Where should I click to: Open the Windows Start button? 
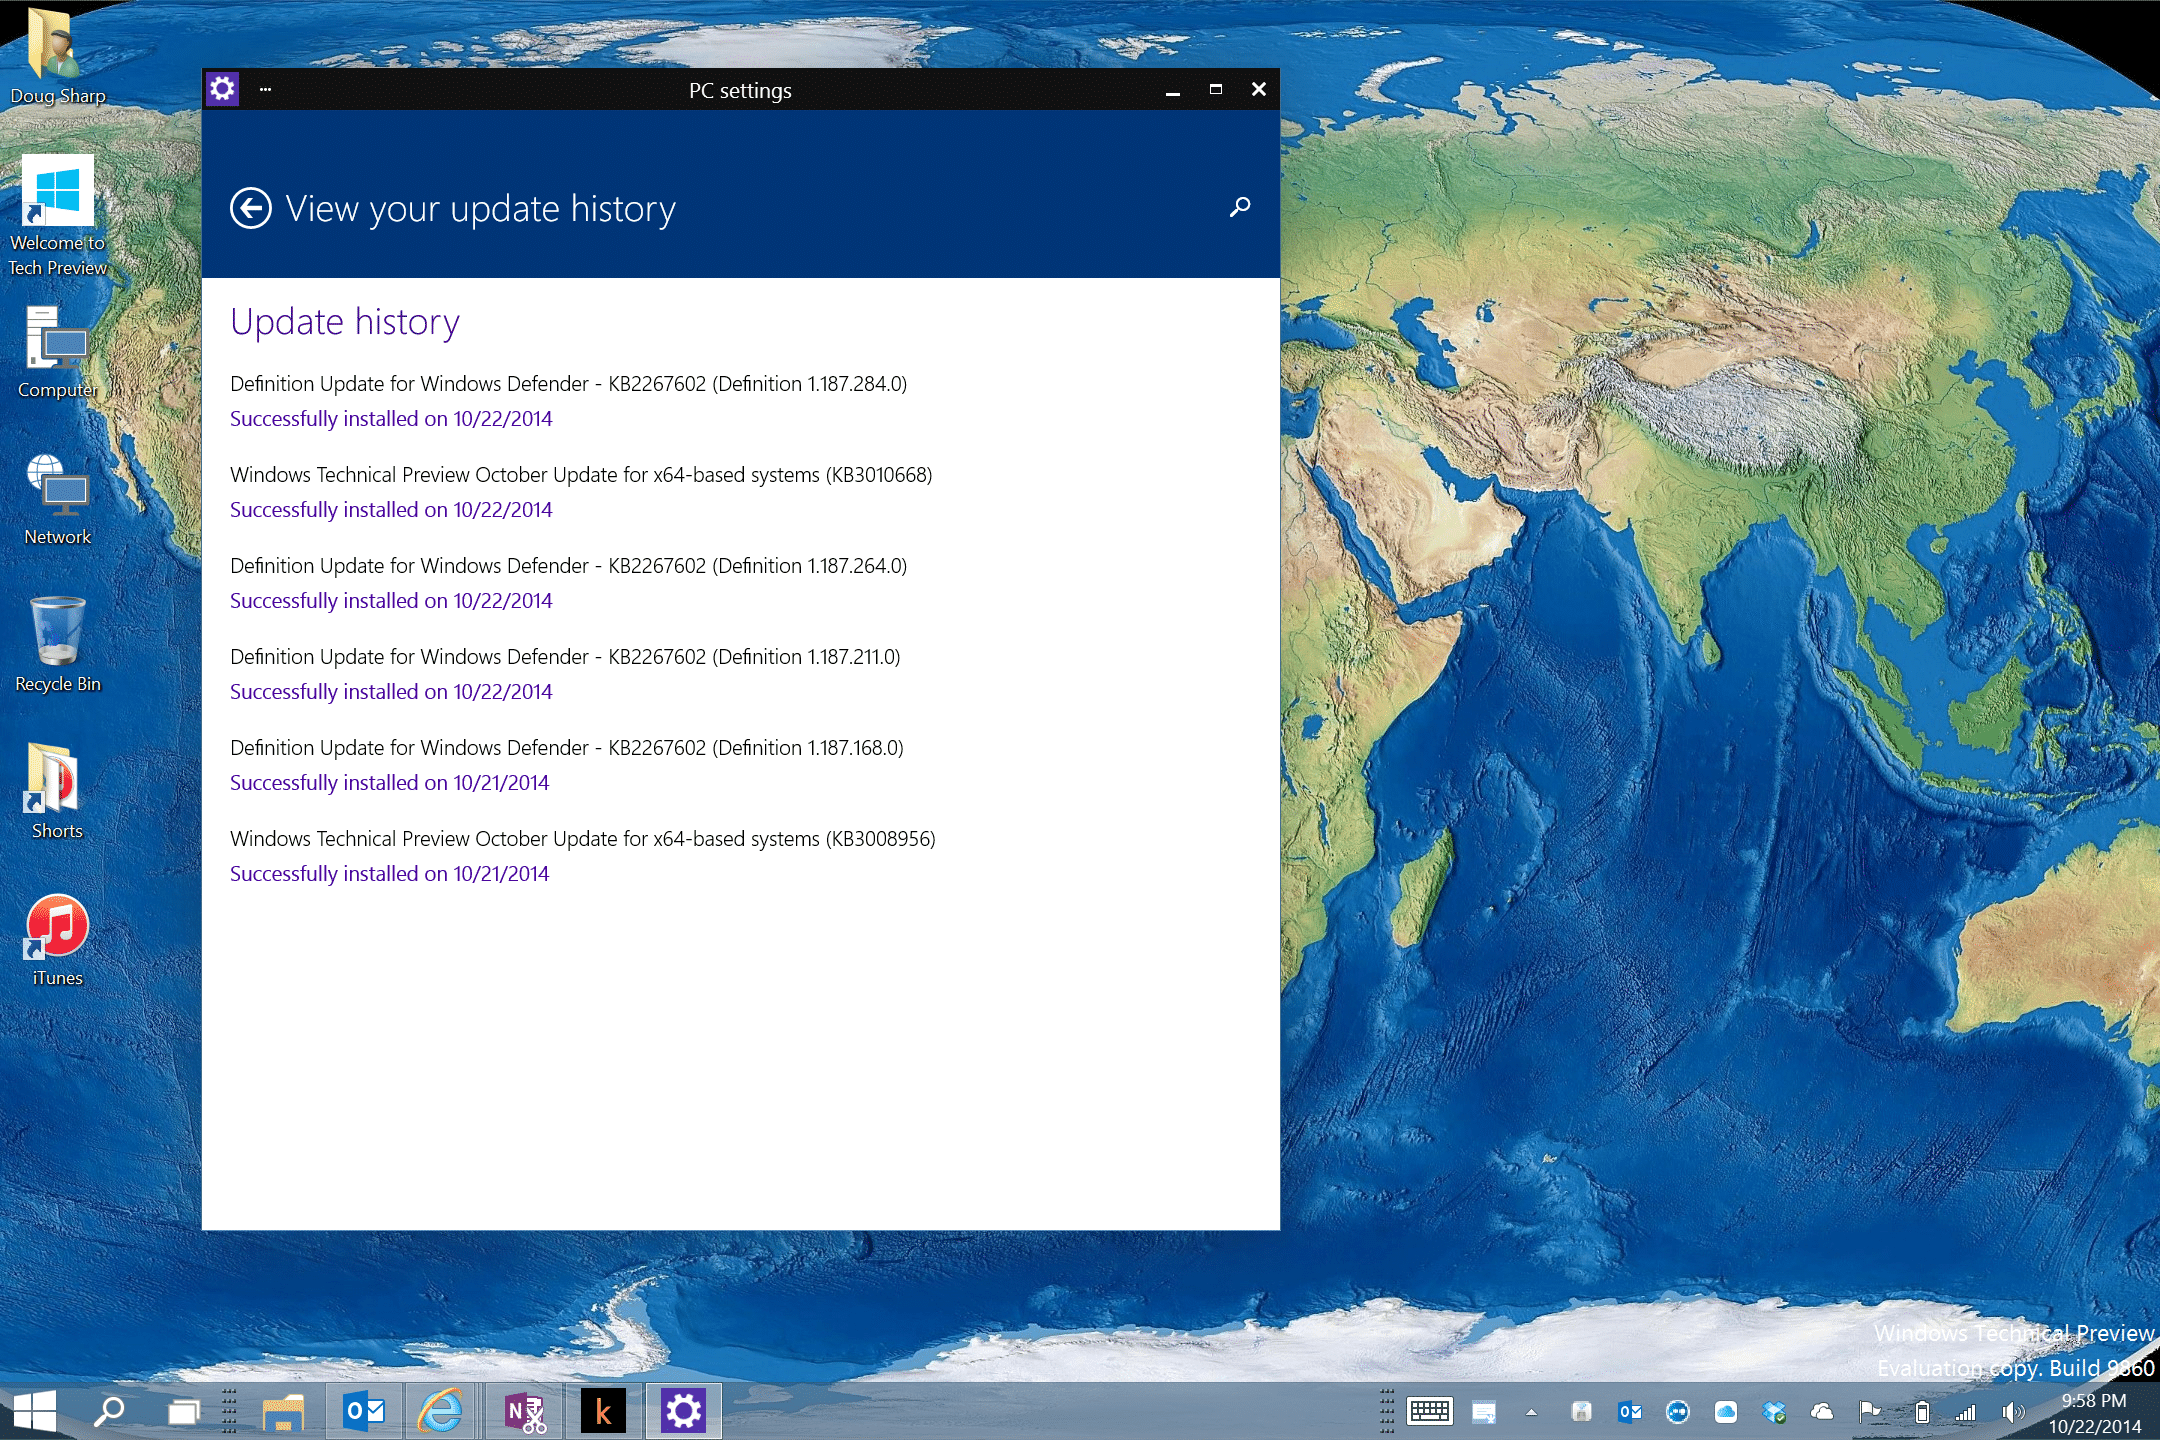35,1411
